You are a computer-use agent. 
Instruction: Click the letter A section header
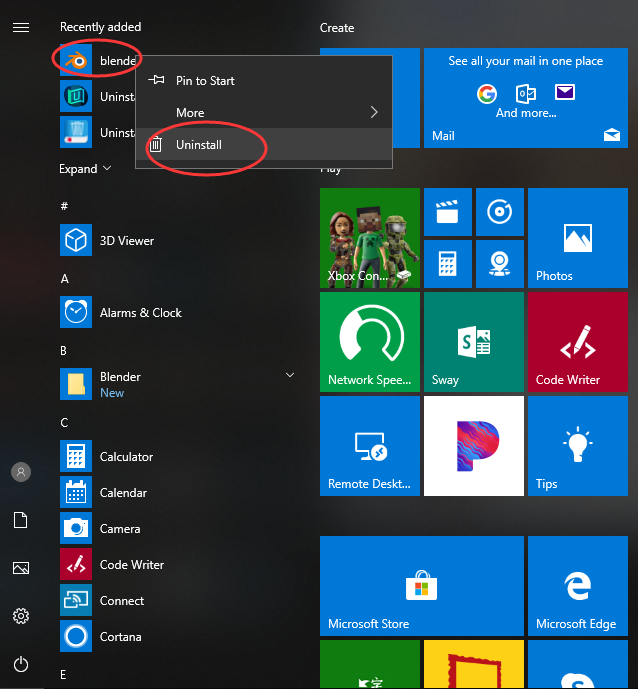click(65, 279)
